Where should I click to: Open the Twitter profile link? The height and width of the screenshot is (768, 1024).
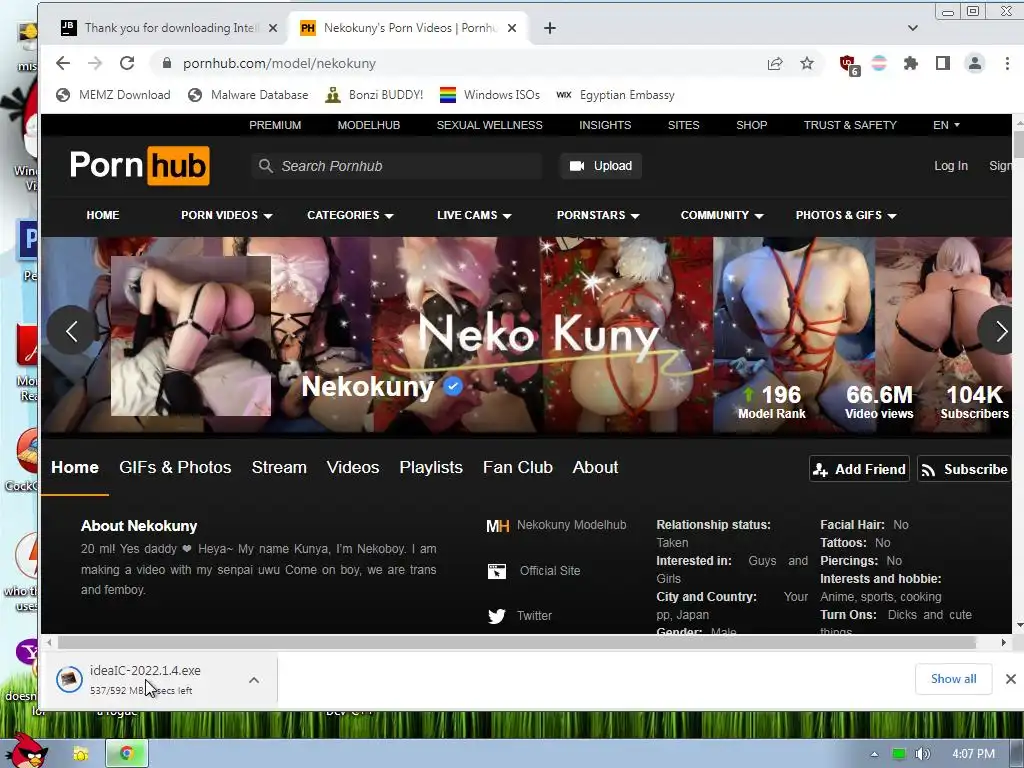(x=520, y=616)
